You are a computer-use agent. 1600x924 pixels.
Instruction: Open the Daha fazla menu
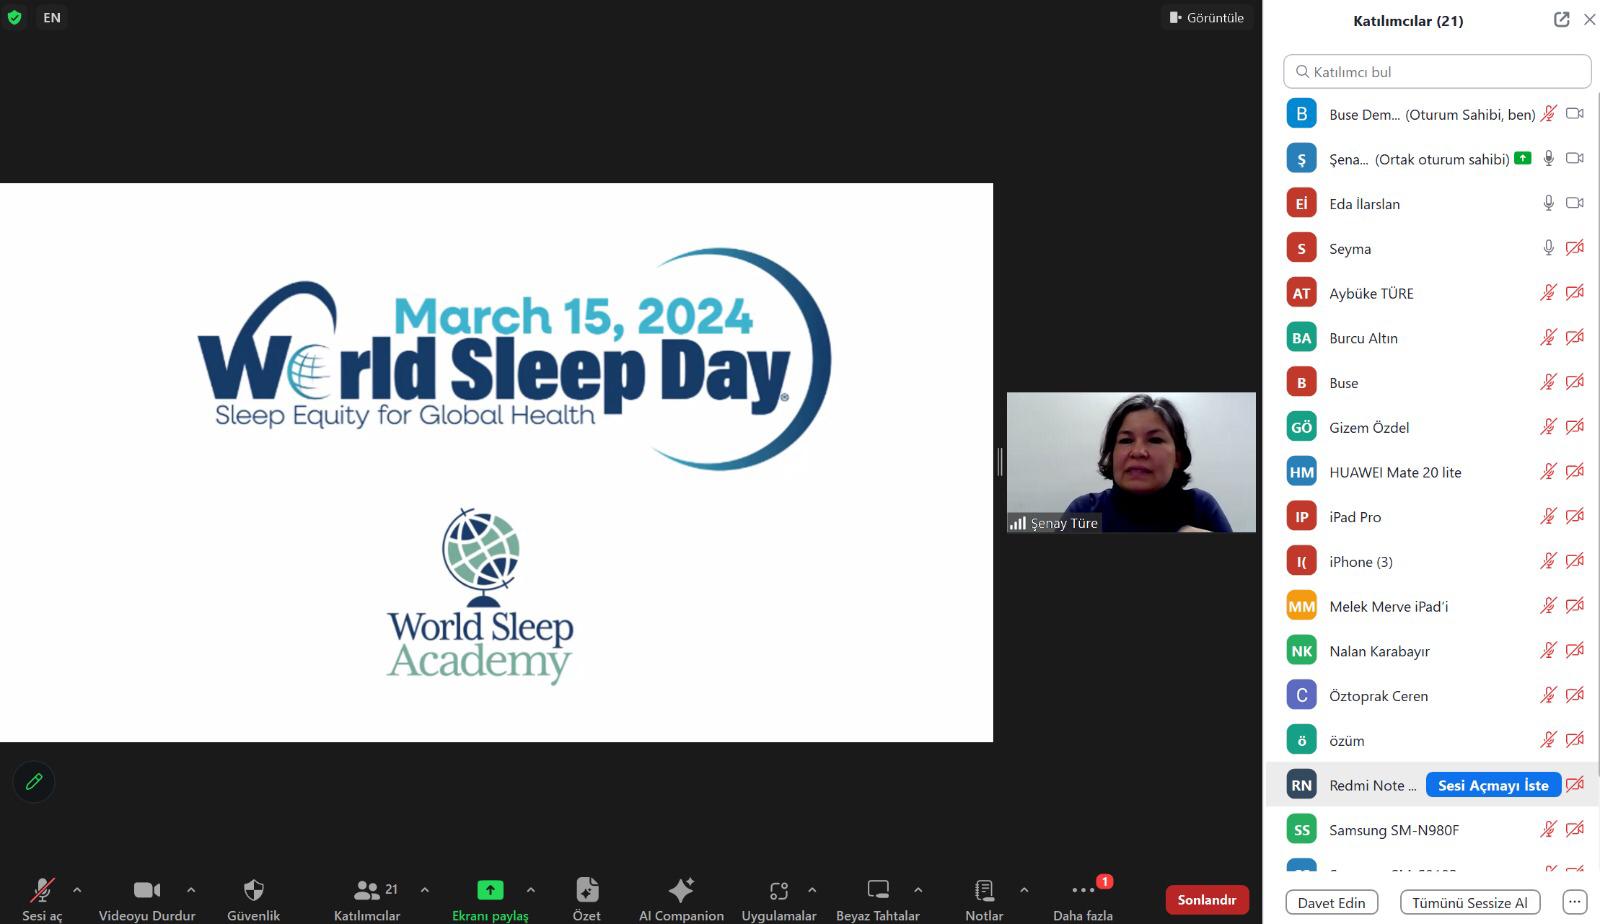click(x=1083, y=890)
